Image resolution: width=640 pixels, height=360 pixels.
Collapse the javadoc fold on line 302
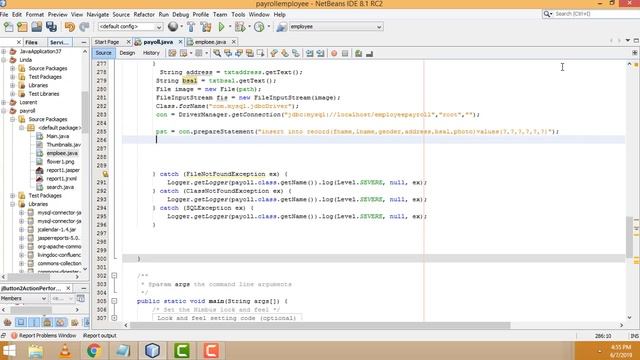[114, 276]
